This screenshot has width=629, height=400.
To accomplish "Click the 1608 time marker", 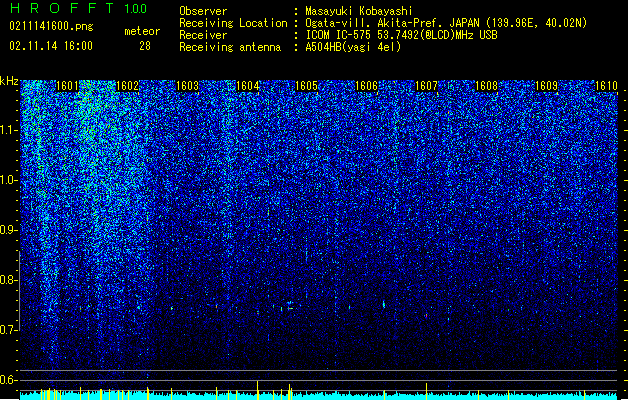I will click(486, 86).
